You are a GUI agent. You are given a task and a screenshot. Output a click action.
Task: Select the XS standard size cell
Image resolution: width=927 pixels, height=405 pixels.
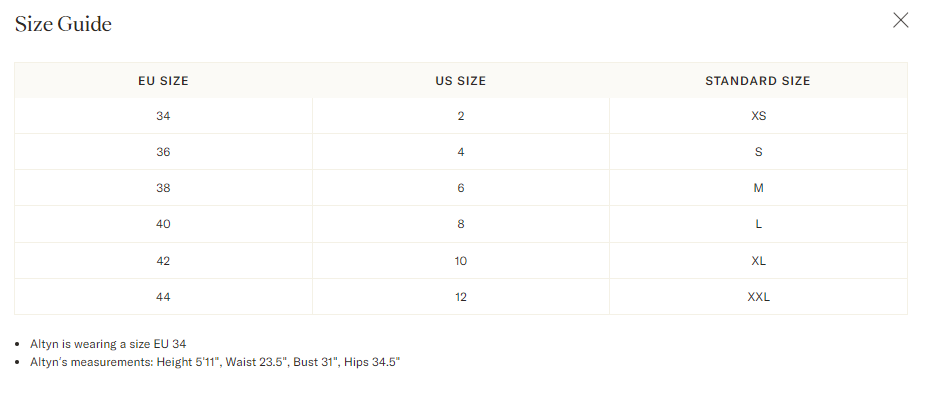point(759,116)
